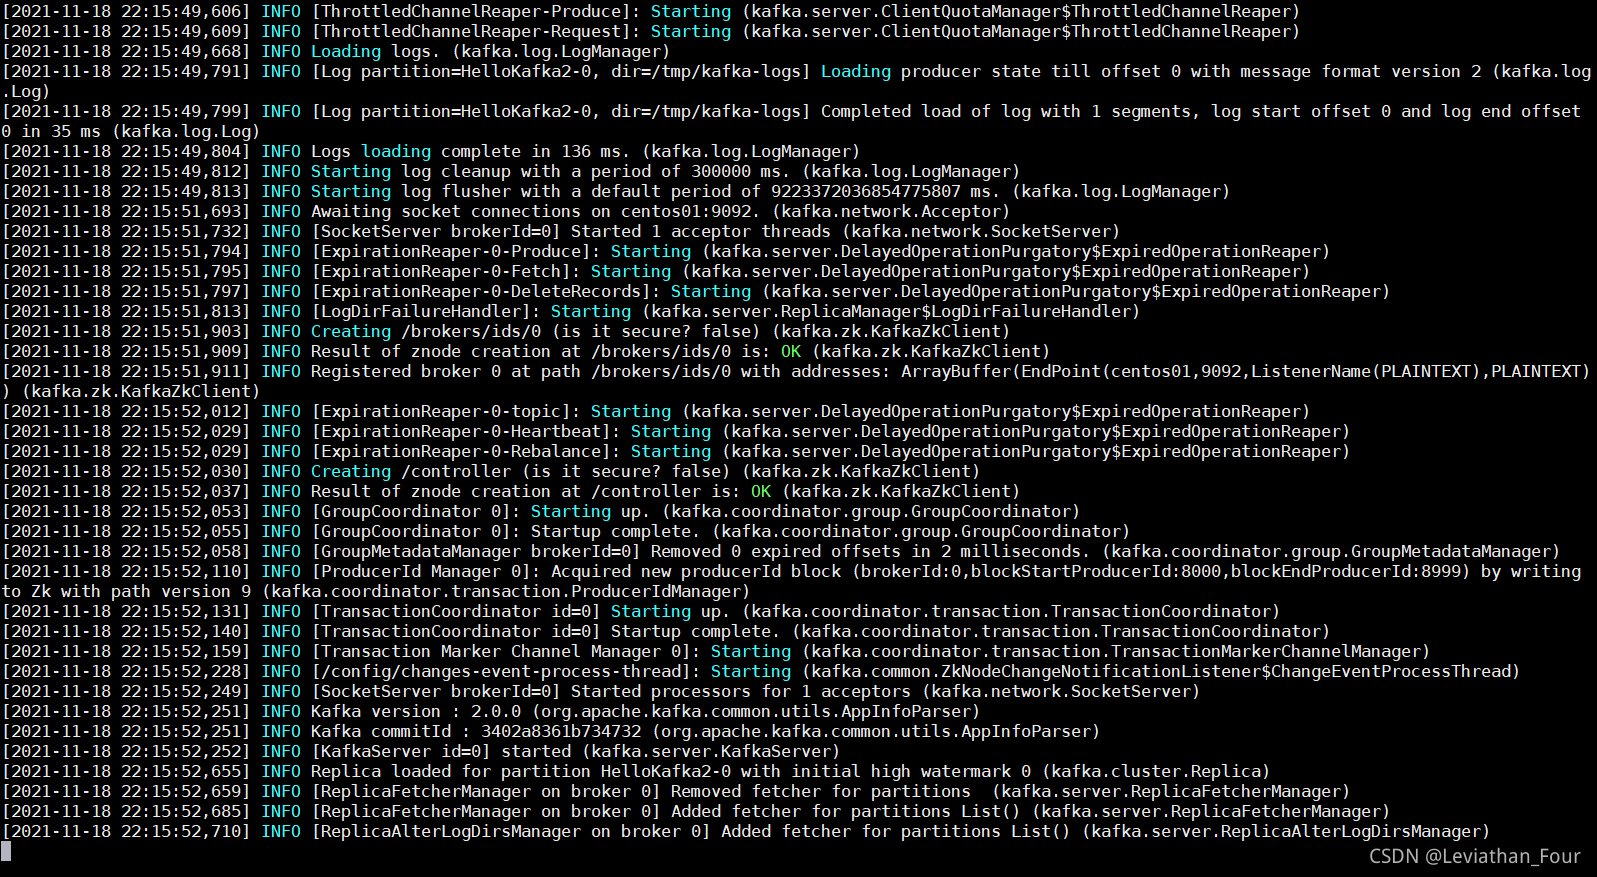Click green OK on /brokers/ids/0 result line

(x=791, y=352)
